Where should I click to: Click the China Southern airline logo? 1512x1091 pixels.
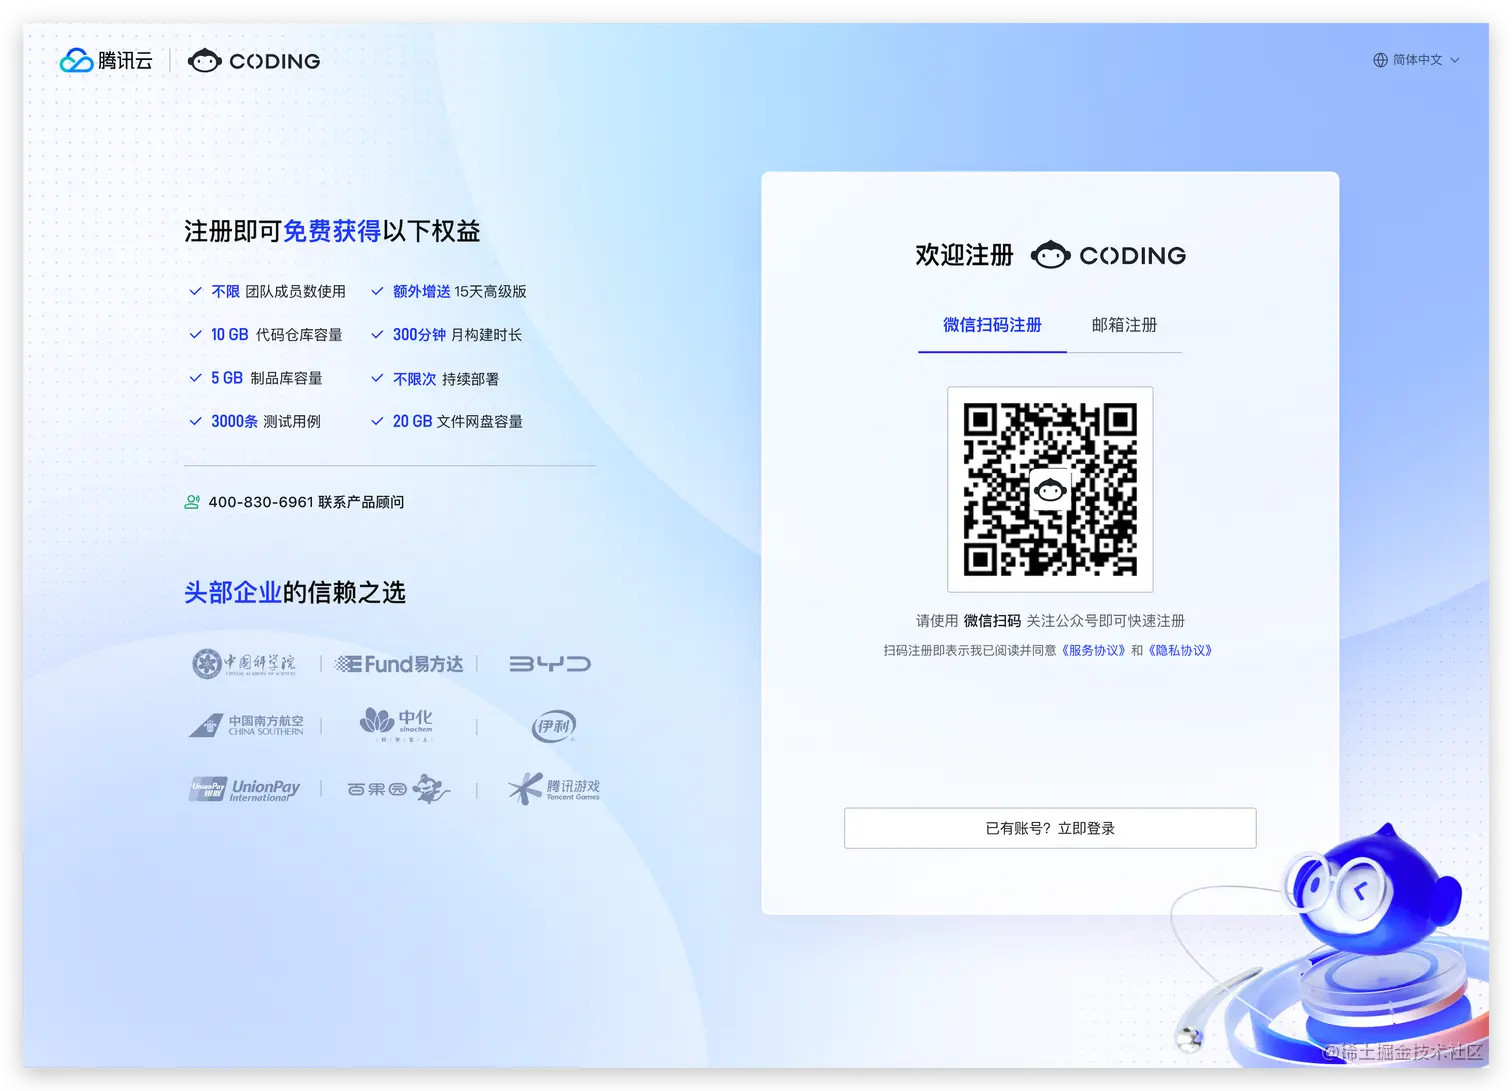click(x=246, y=725)
